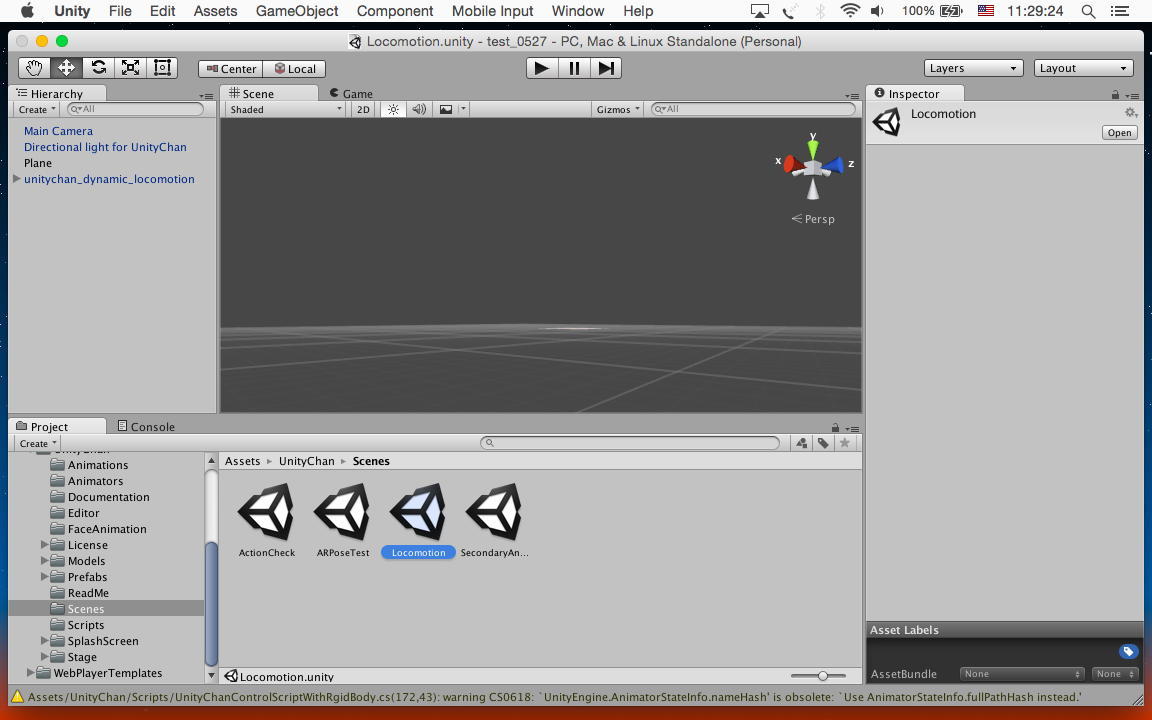Select the Rect transform tool
This screenshot has width=1152, height=720.
tap(162, 68)
